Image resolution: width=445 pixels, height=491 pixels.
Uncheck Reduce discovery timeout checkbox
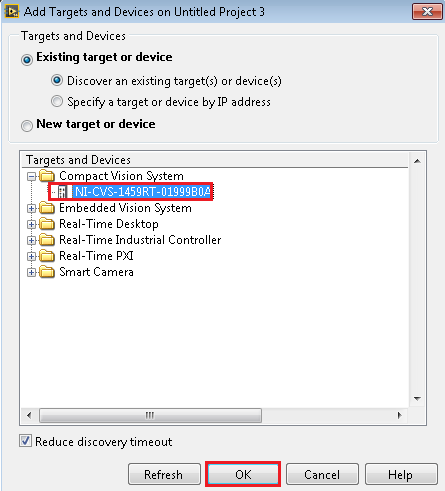point(25,441)
